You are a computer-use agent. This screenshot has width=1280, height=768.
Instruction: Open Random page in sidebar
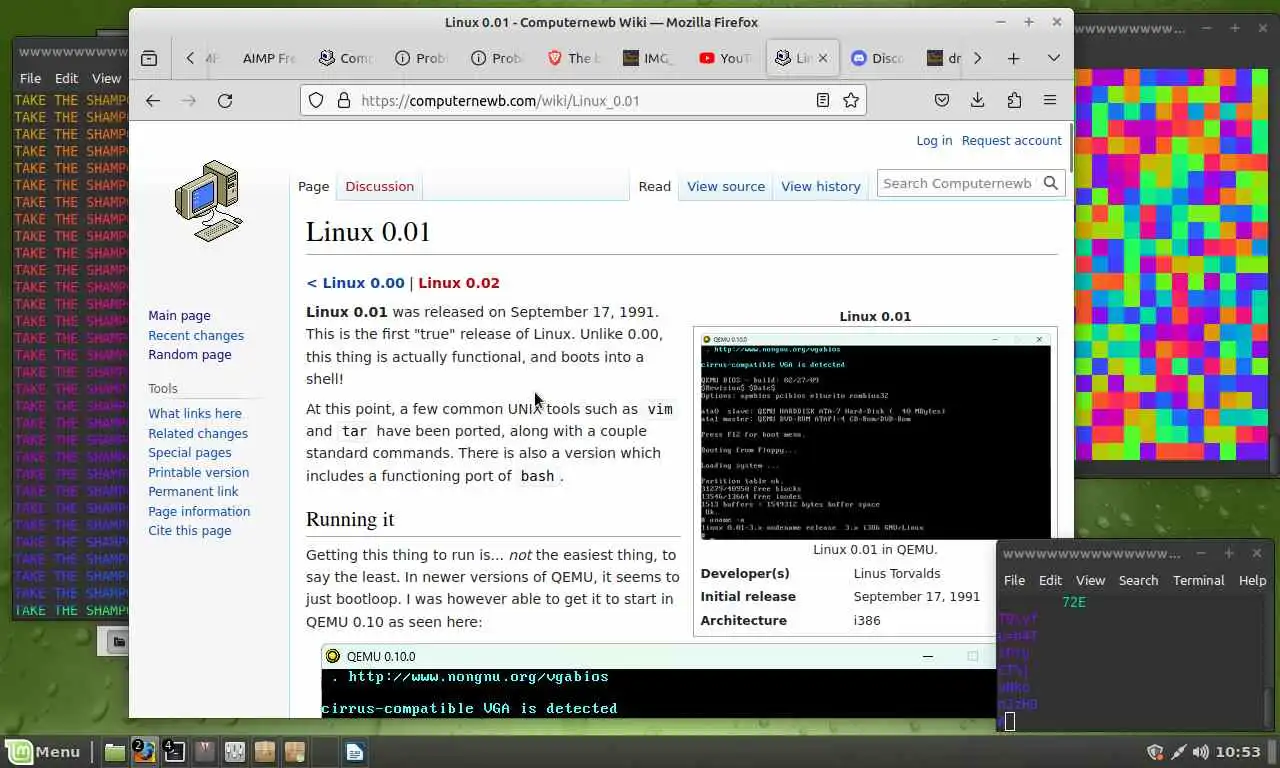(189, 354)
